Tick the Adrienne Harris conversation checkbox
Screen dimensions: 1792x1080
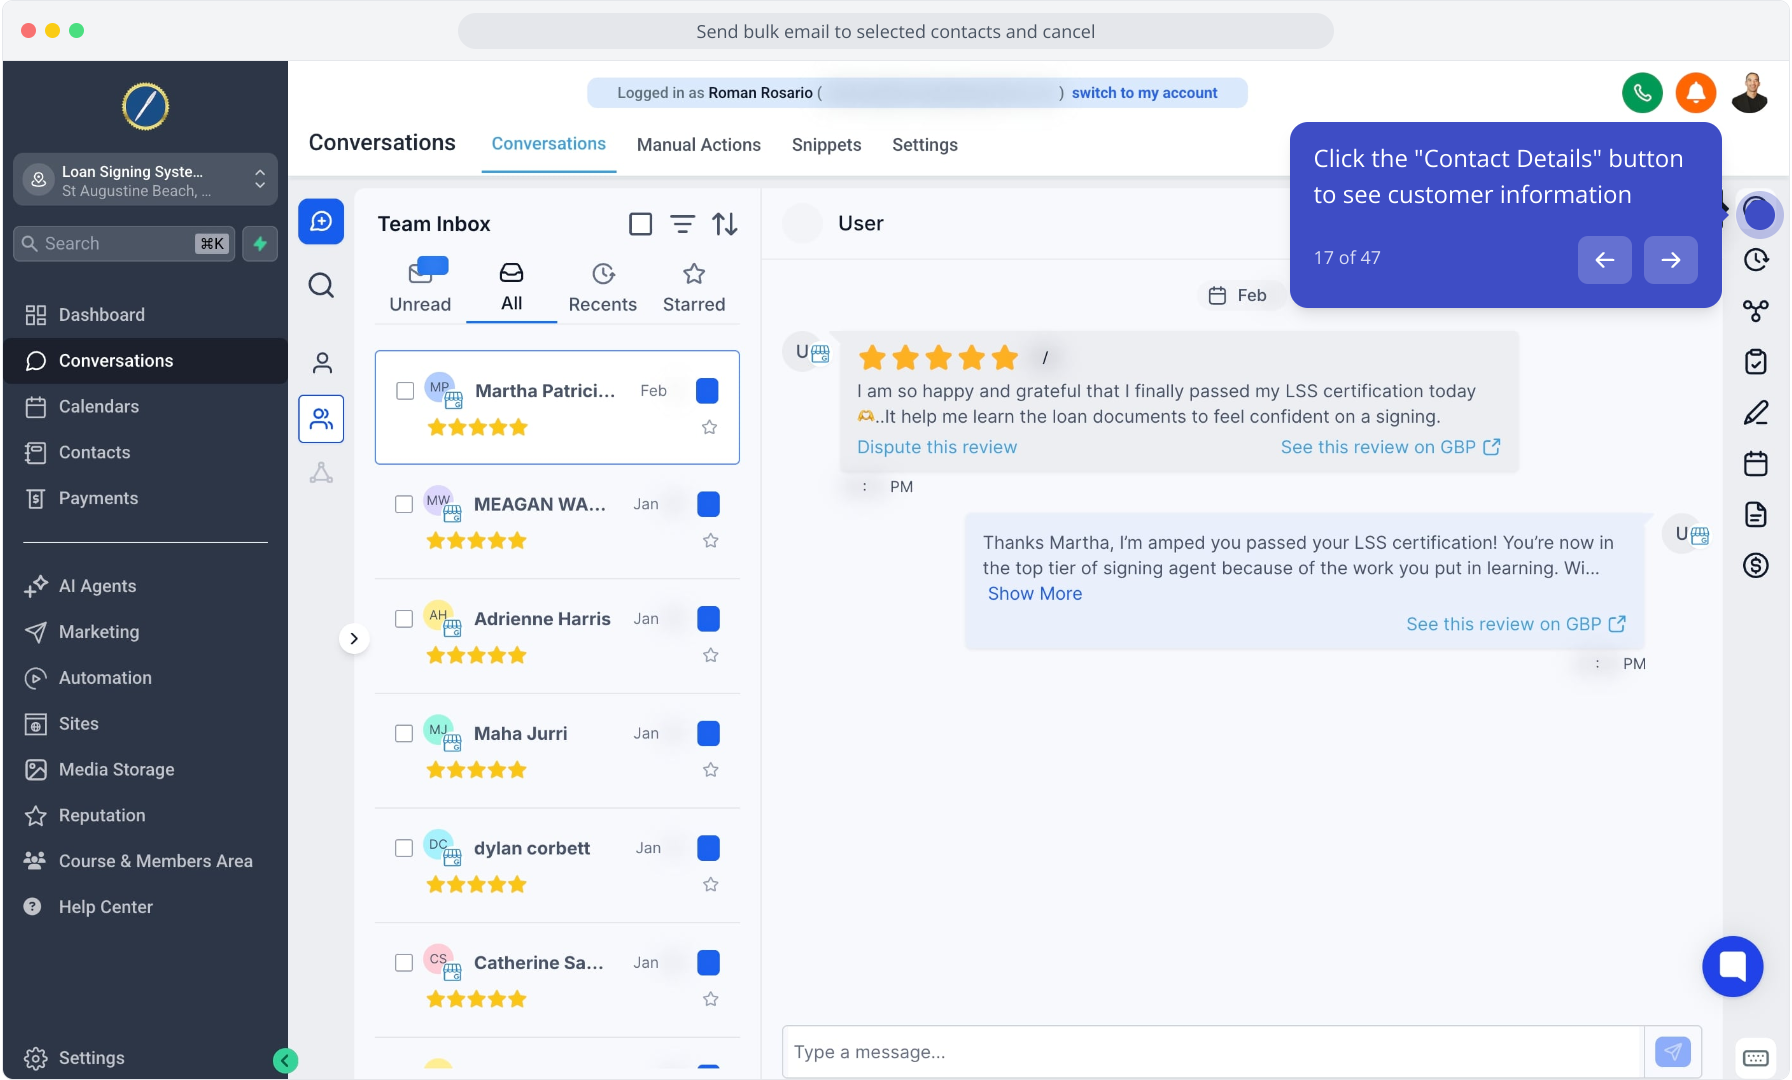click(x=404, y=619)
